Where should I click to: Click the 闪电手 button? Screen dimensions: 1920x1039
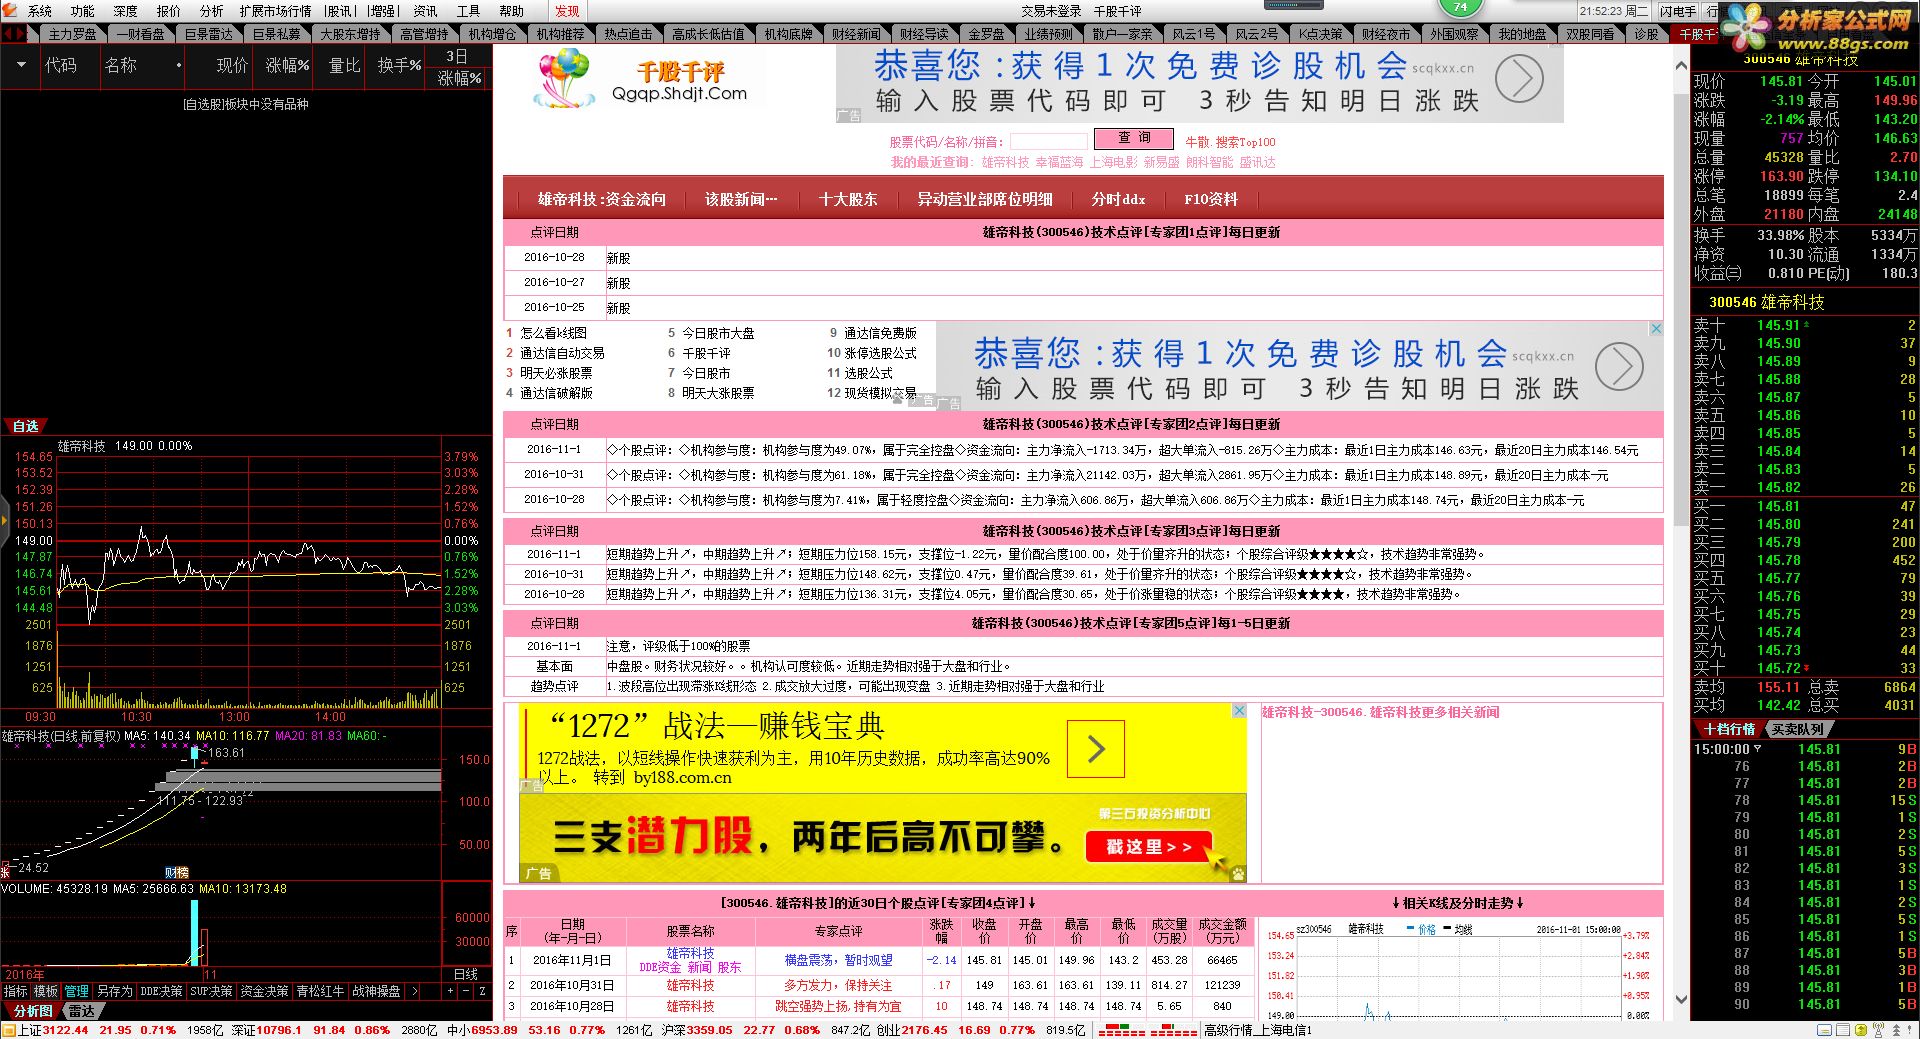pyautogui.click(x=1677, y=11)
